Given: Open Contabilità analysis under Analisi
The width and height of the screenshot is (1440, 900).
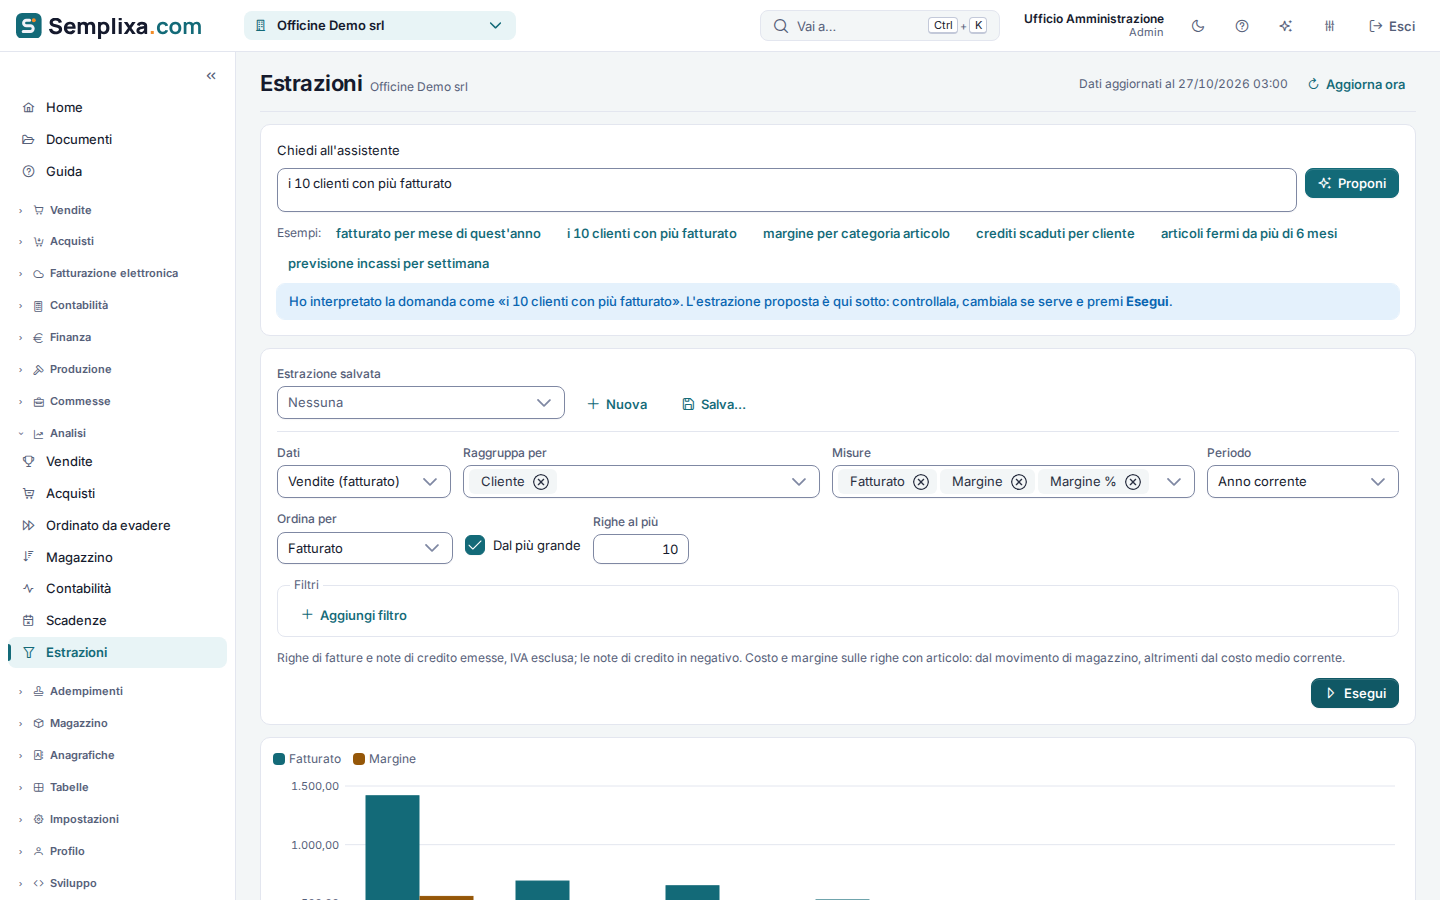Looking at the screenshot, I should tap(117, 588).
